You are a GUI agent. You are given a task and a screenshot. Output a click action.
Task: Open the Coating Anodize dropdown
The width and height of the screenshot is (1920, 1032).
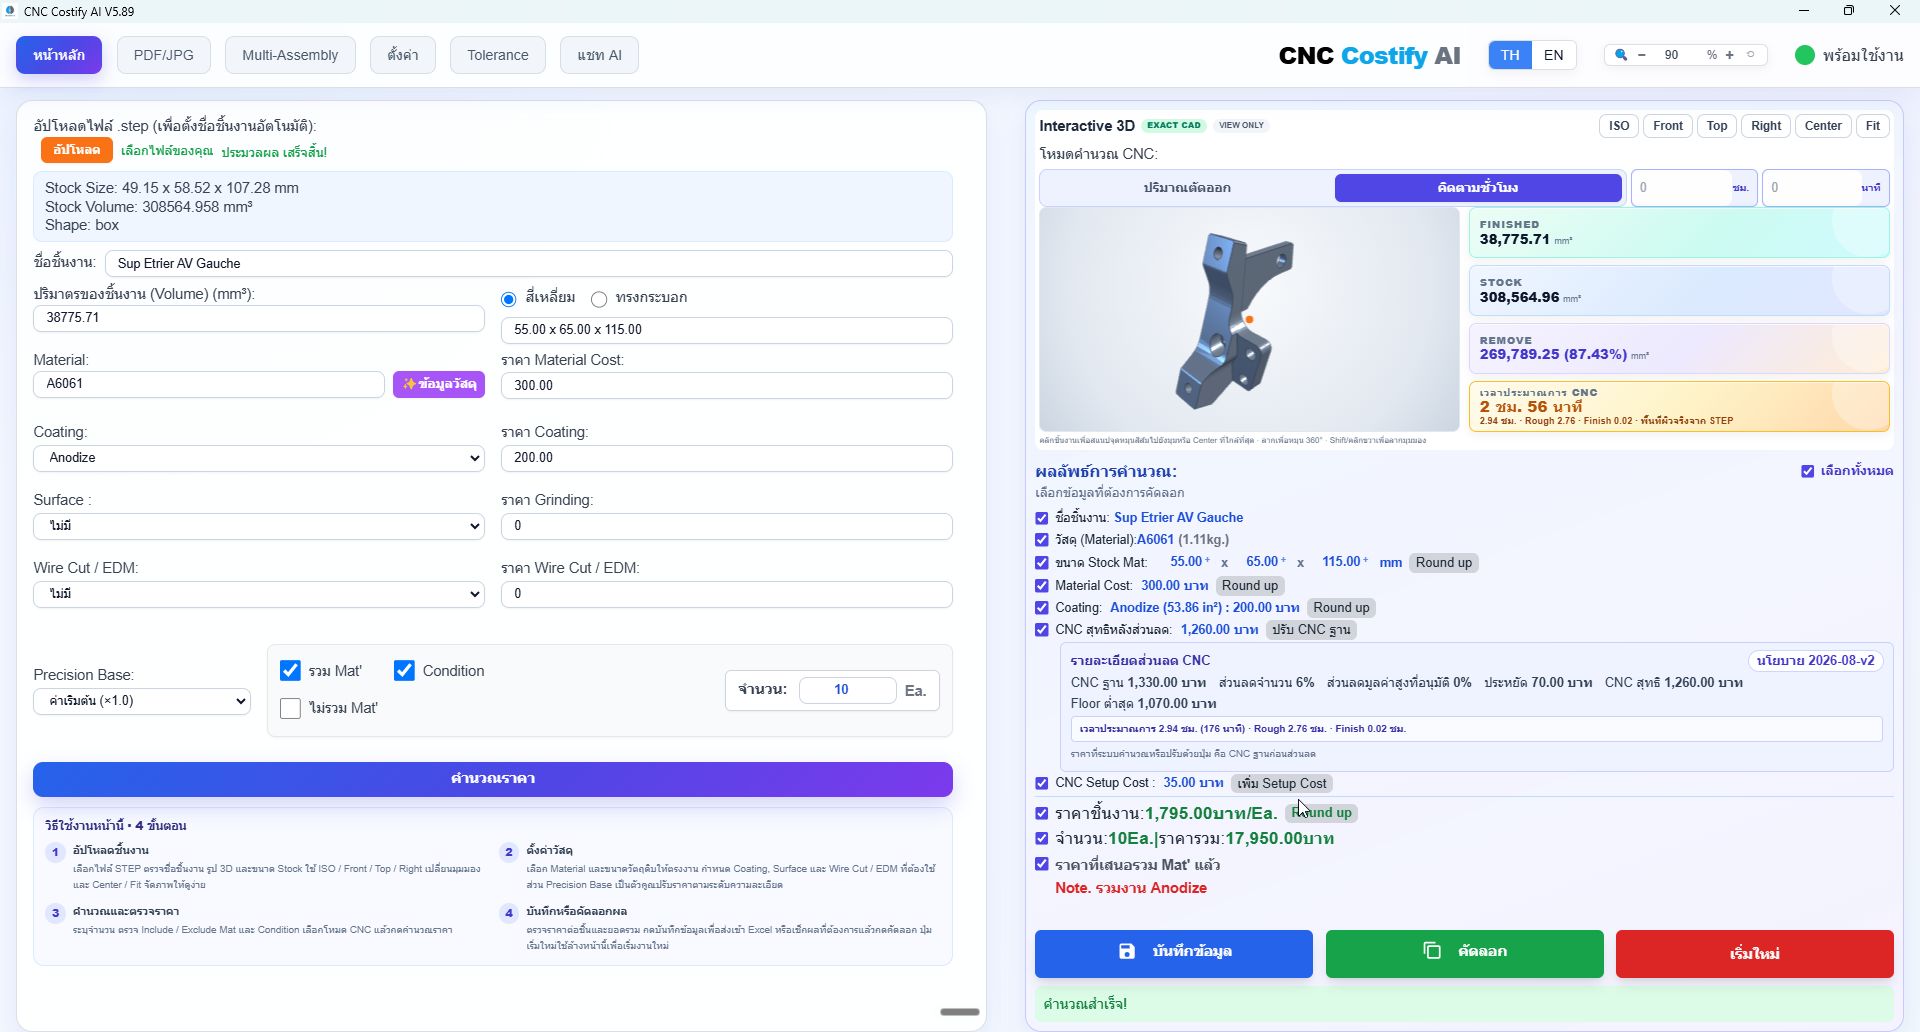click(259, 458)
